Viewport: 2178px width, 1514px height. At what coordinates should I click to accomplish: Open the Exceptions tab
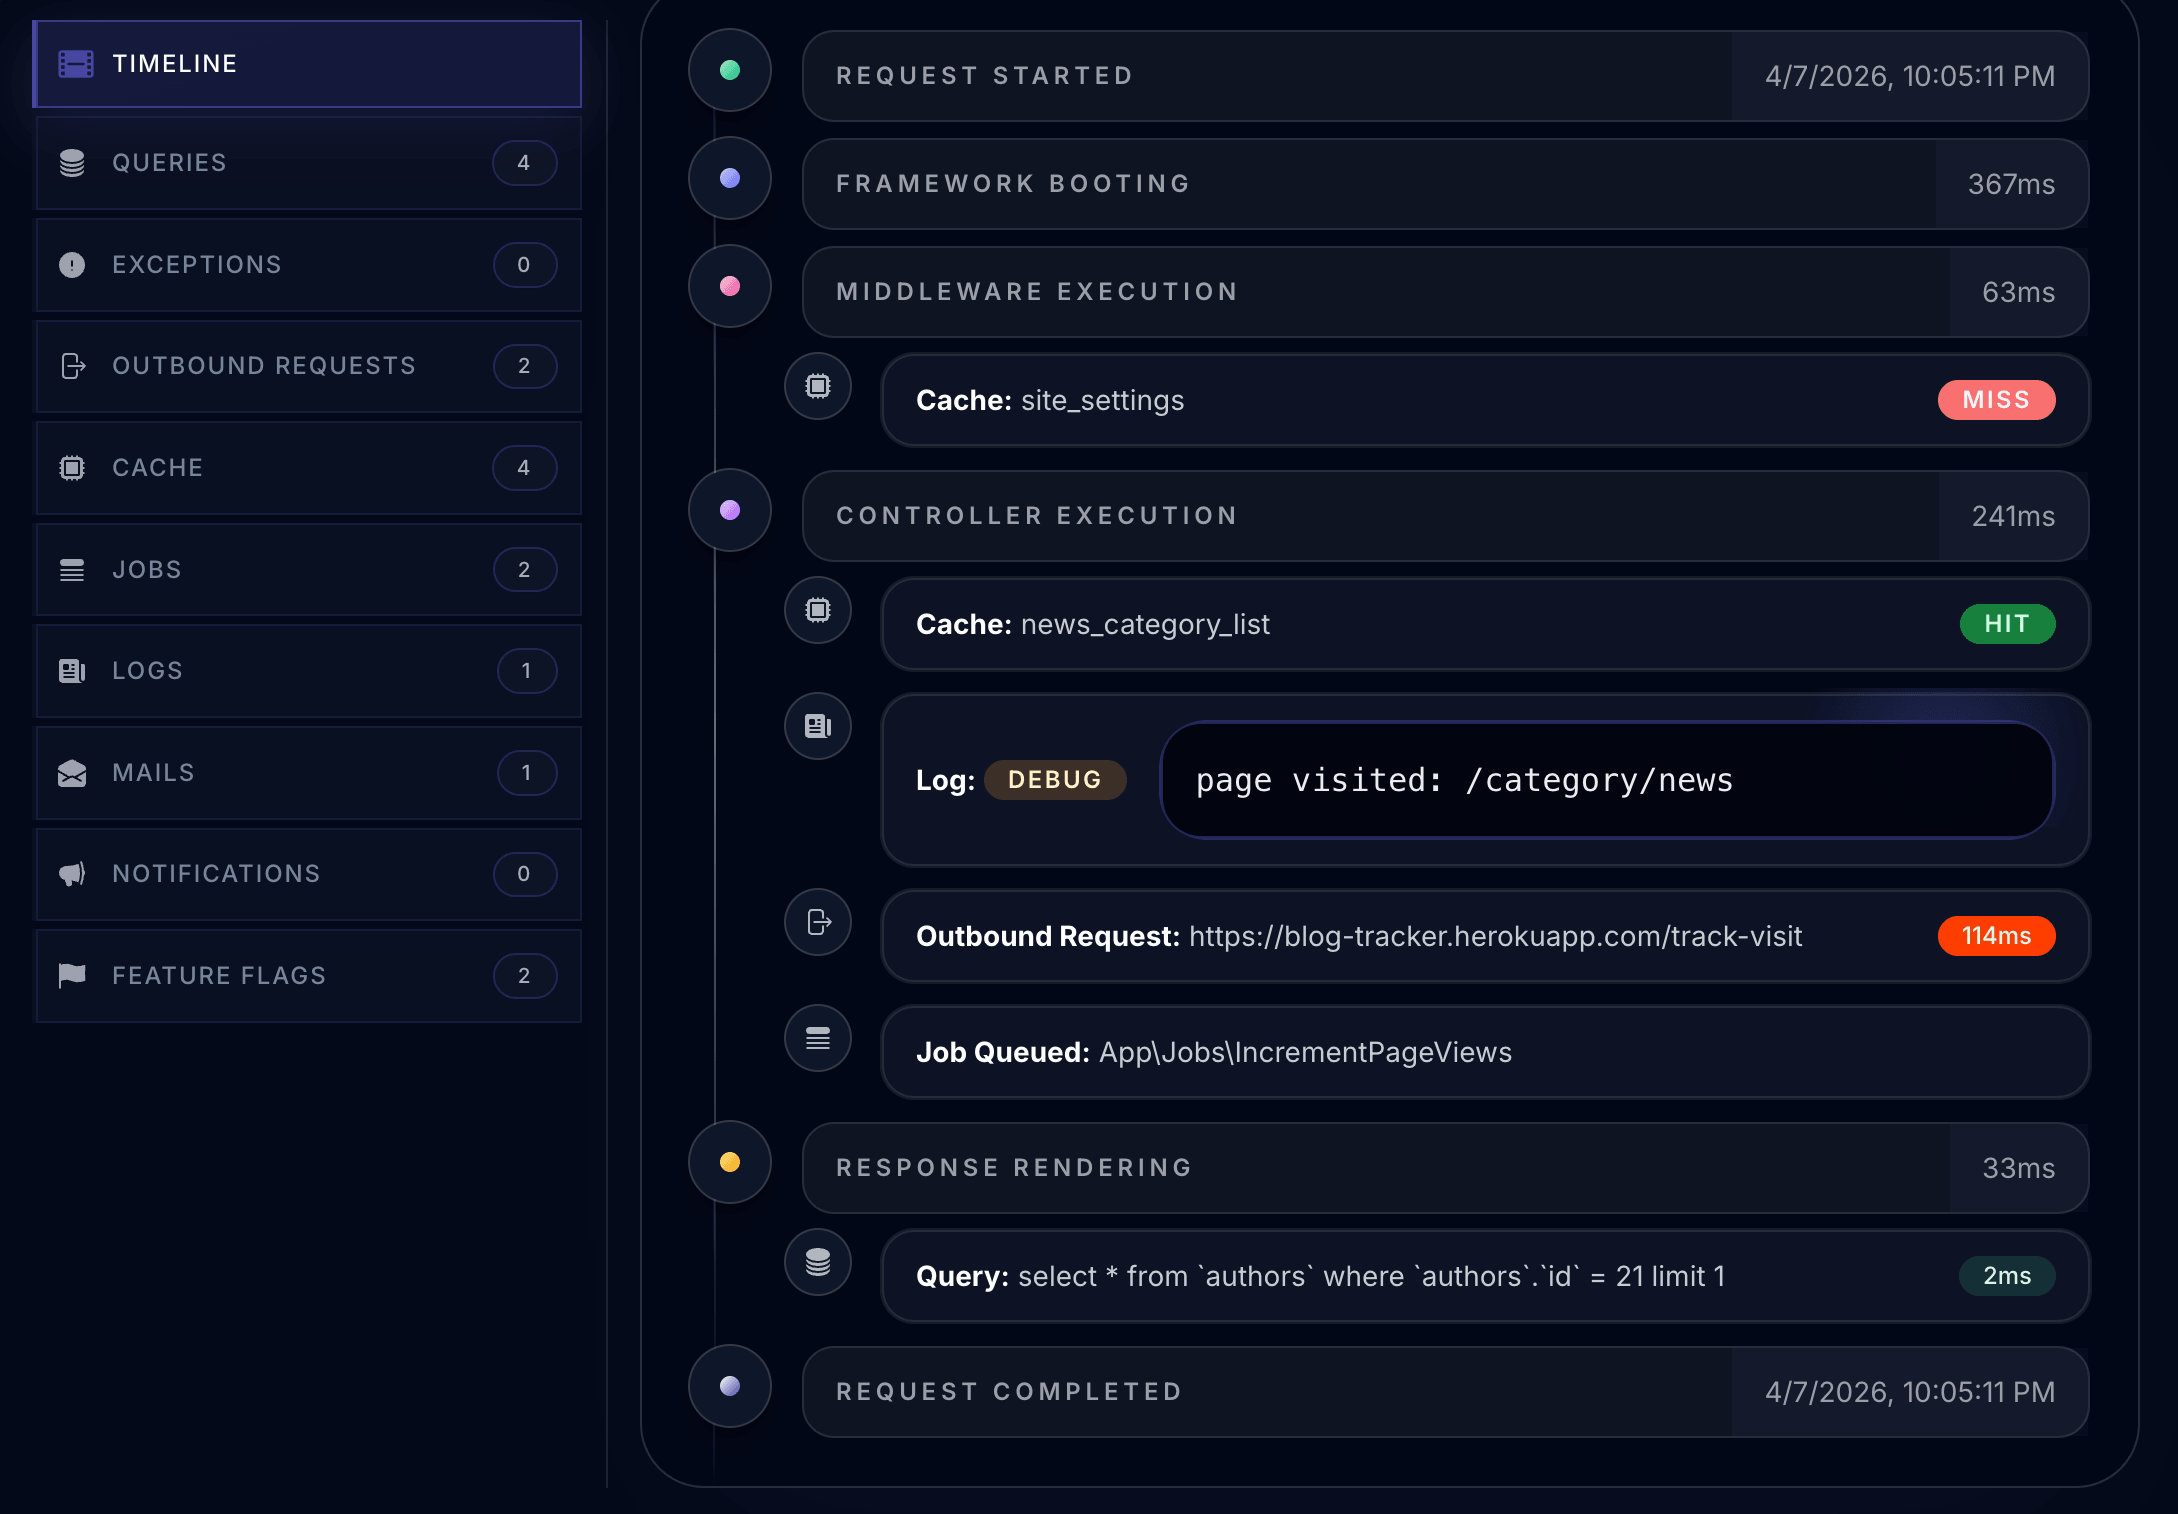click(x=307, y=265)
